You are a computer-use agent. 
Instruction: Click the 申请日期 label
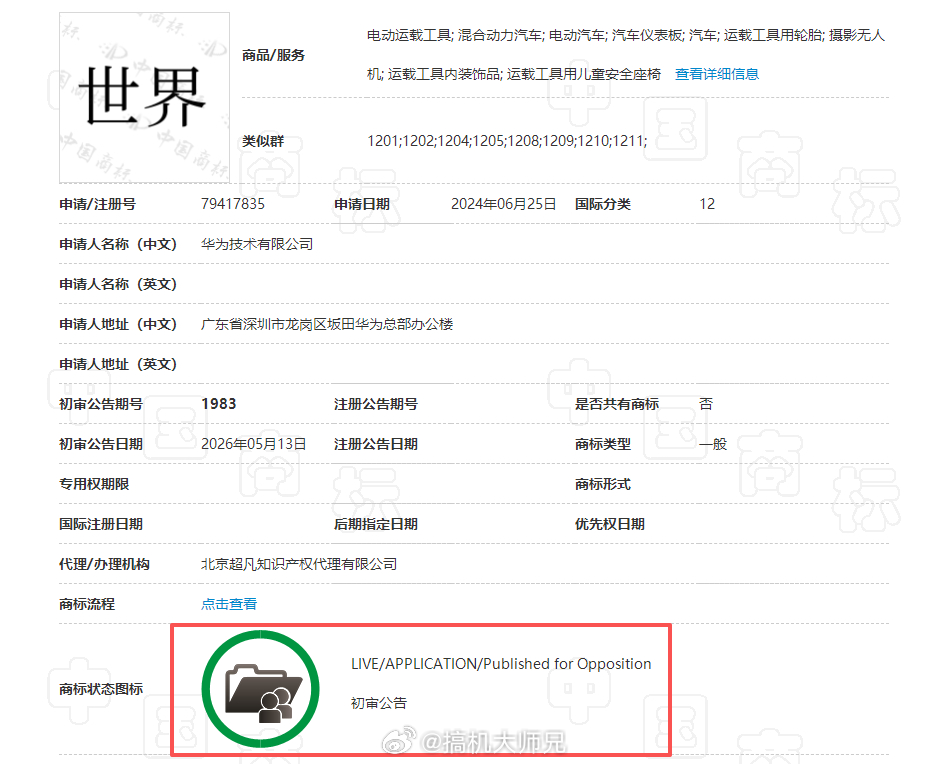(x=362, y=204)
